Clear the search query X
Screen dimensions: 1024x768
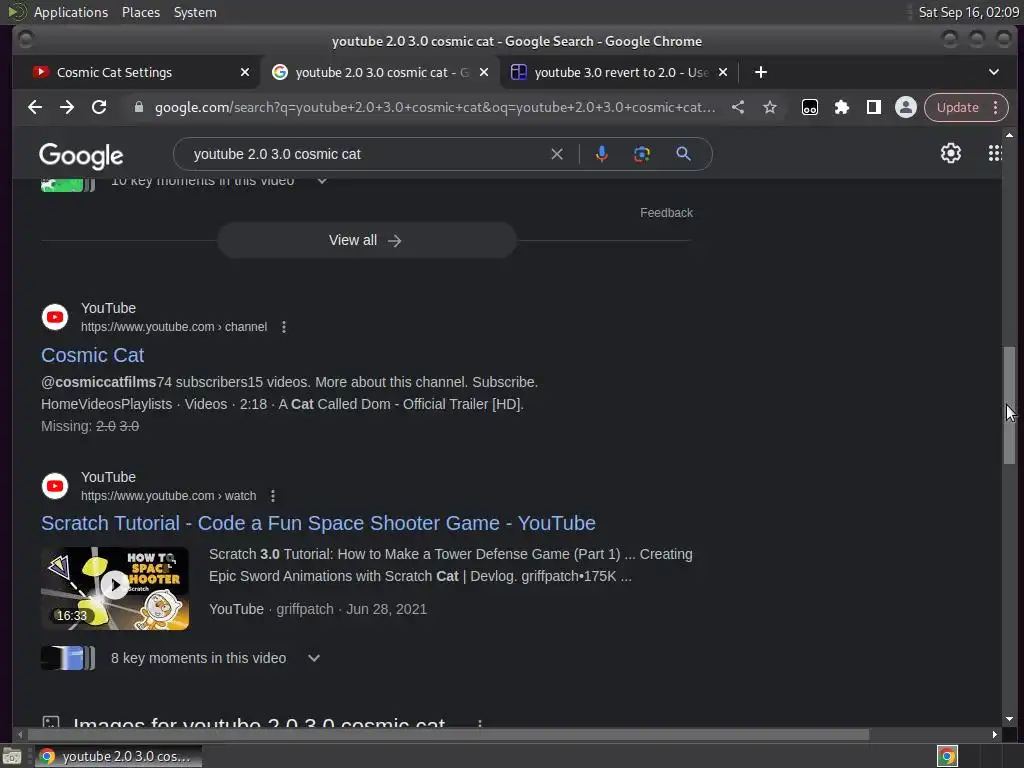coord(557,154)
